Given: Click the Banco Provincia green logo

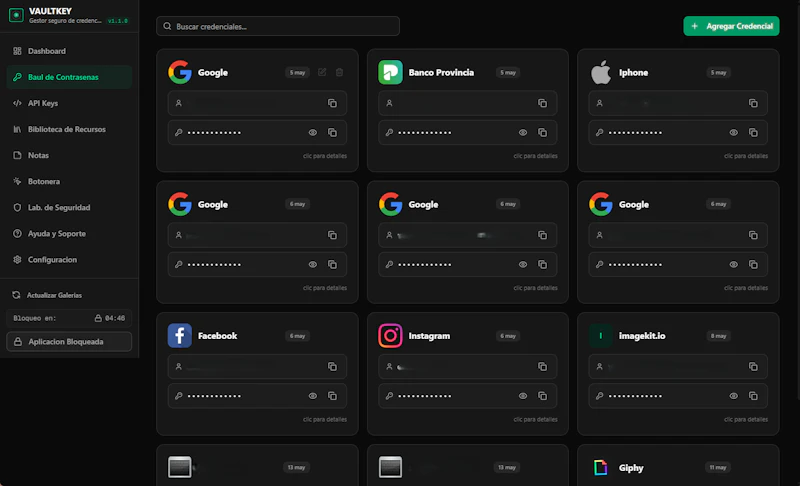Looking at the screenshot, I should pos(390,72).
